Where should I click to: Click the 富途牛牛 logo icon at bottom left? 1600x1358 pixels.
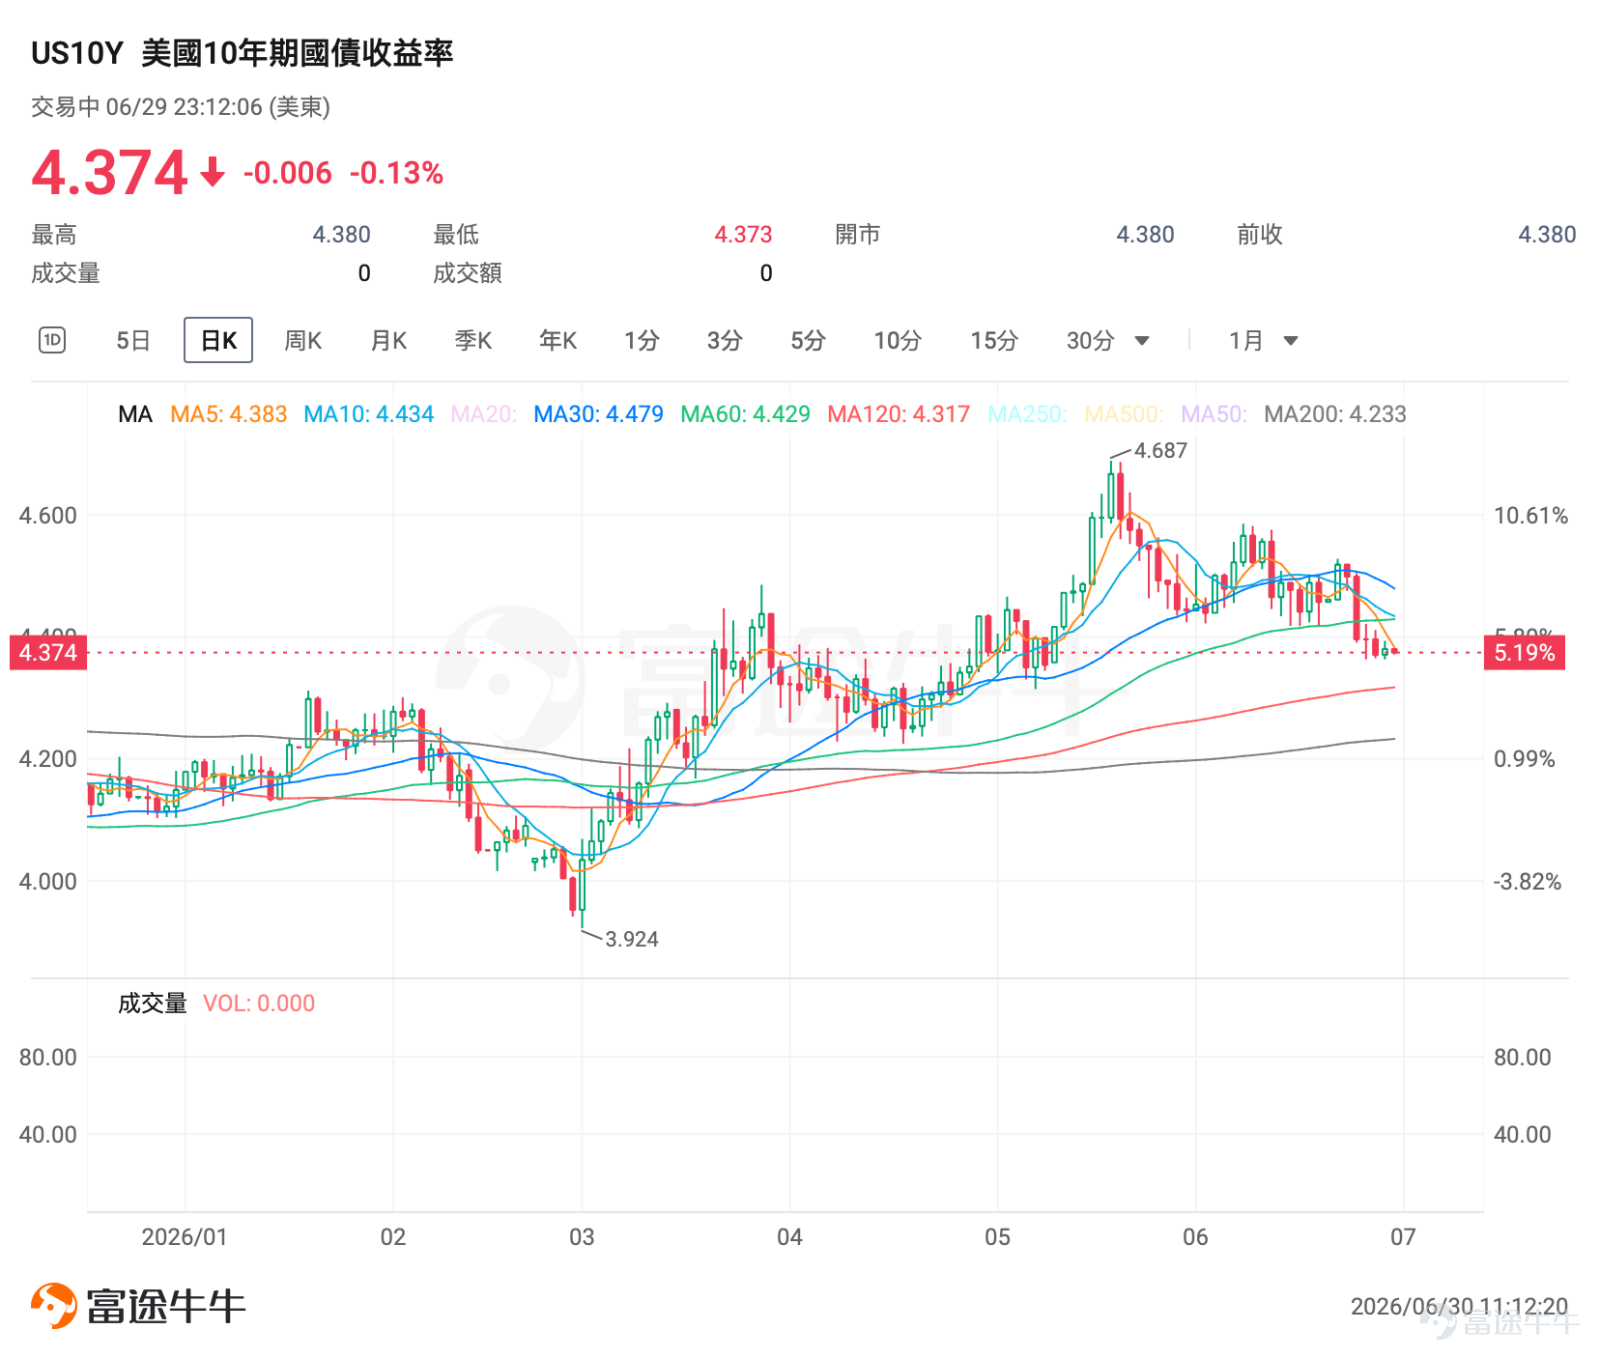54,1305
